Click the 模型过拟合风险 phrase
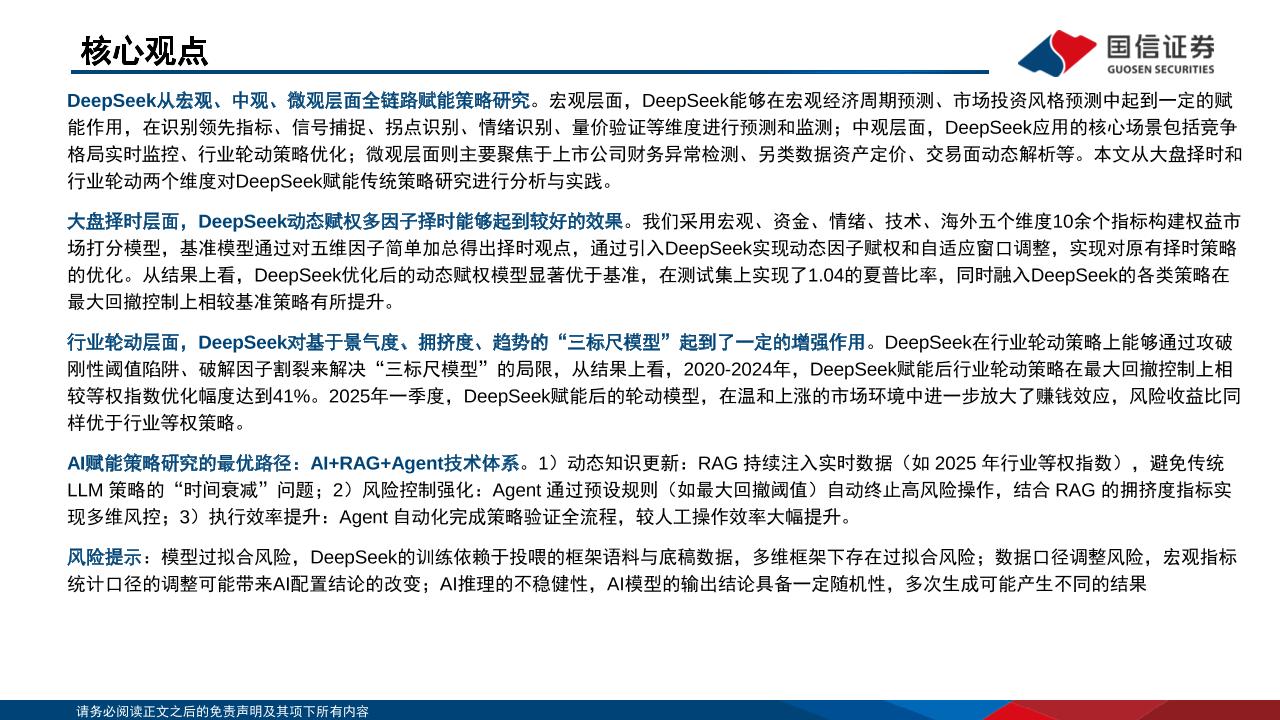Screen dimensions: 1280x720 [x=230, y=557]
